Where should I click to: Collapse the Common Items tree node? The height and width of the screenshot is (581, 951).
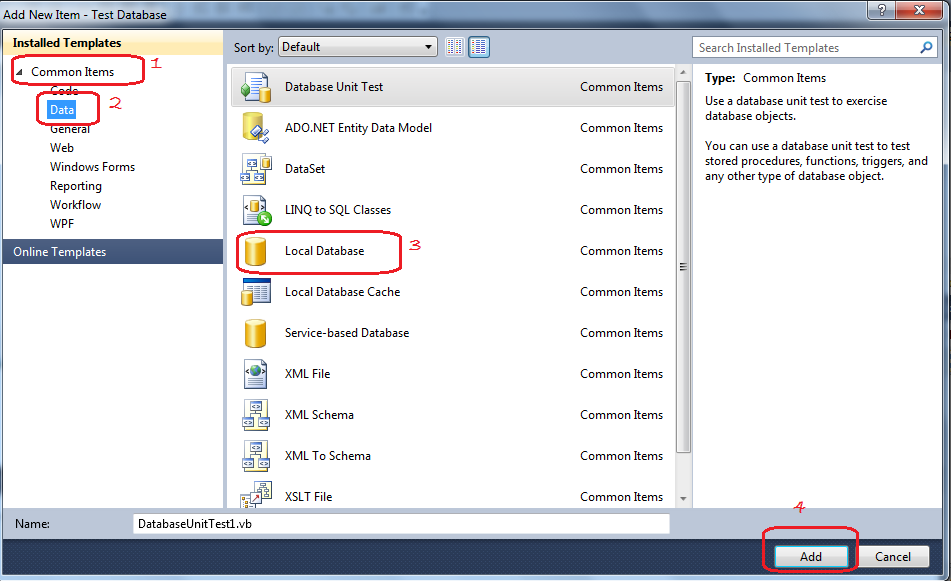[x=19, y=72]
